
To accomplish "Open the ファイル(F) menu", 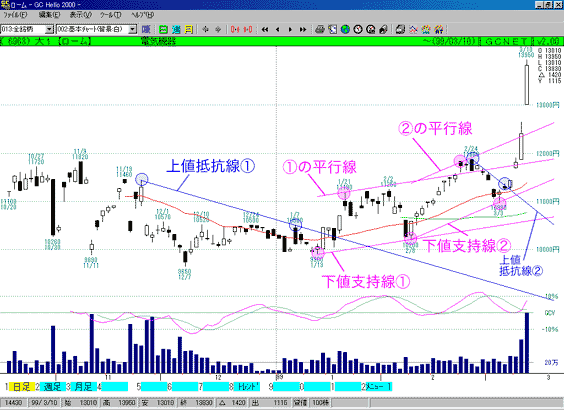I will (15, 15).
